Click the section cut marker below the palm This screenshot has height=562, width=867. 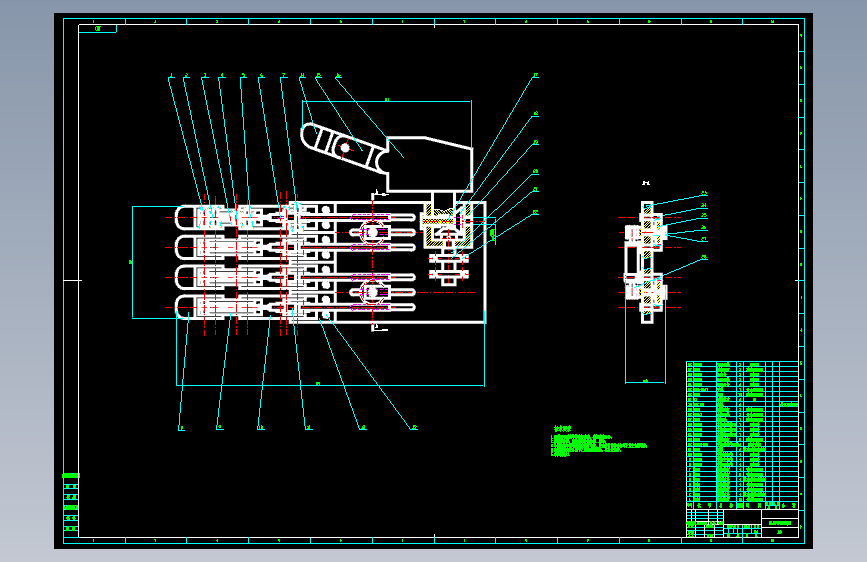pos(379,327)
